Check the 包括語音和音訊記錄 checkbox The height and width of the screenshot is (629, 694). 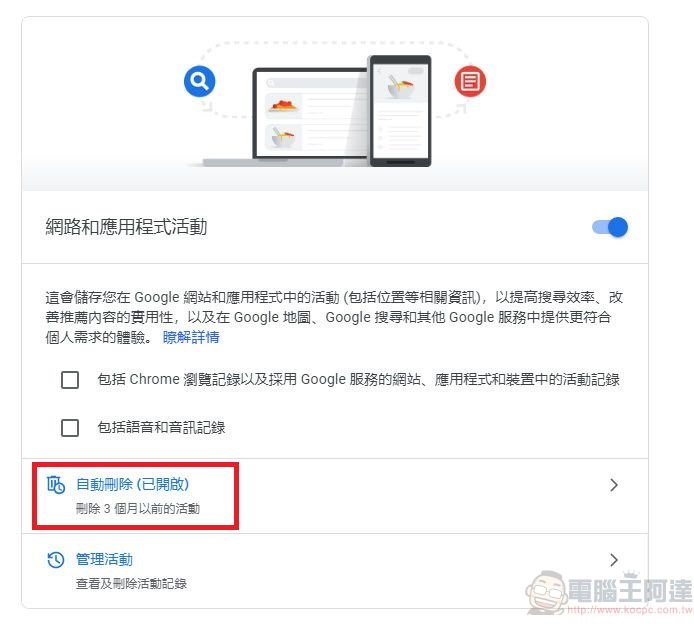pos(70,428)
